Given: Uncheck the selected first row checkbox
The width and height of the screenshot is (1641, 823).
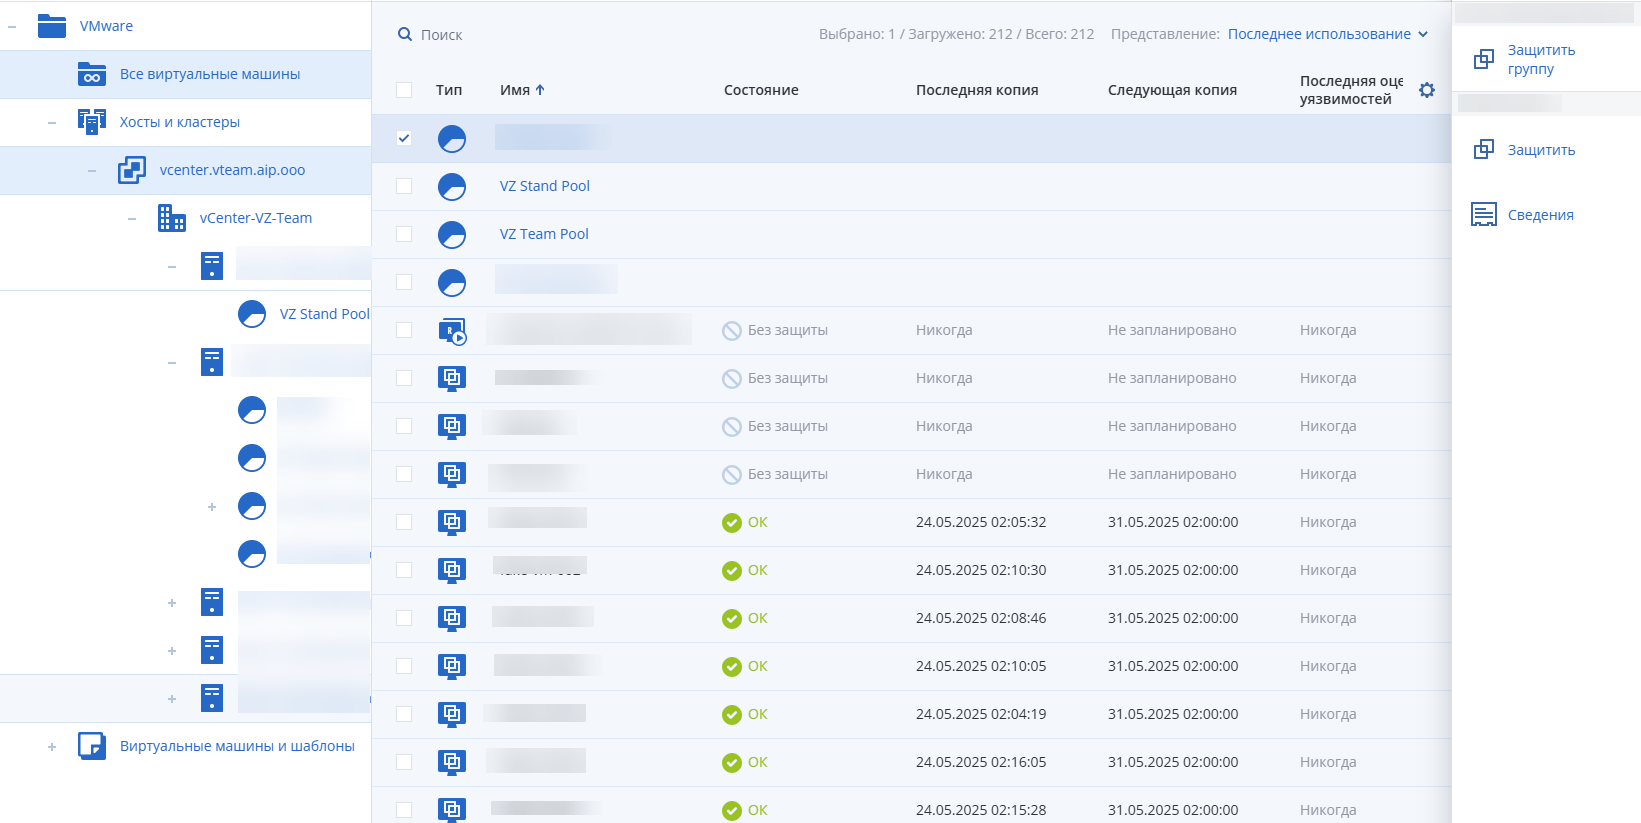Looking at the screenshot, I should [404, 138].
